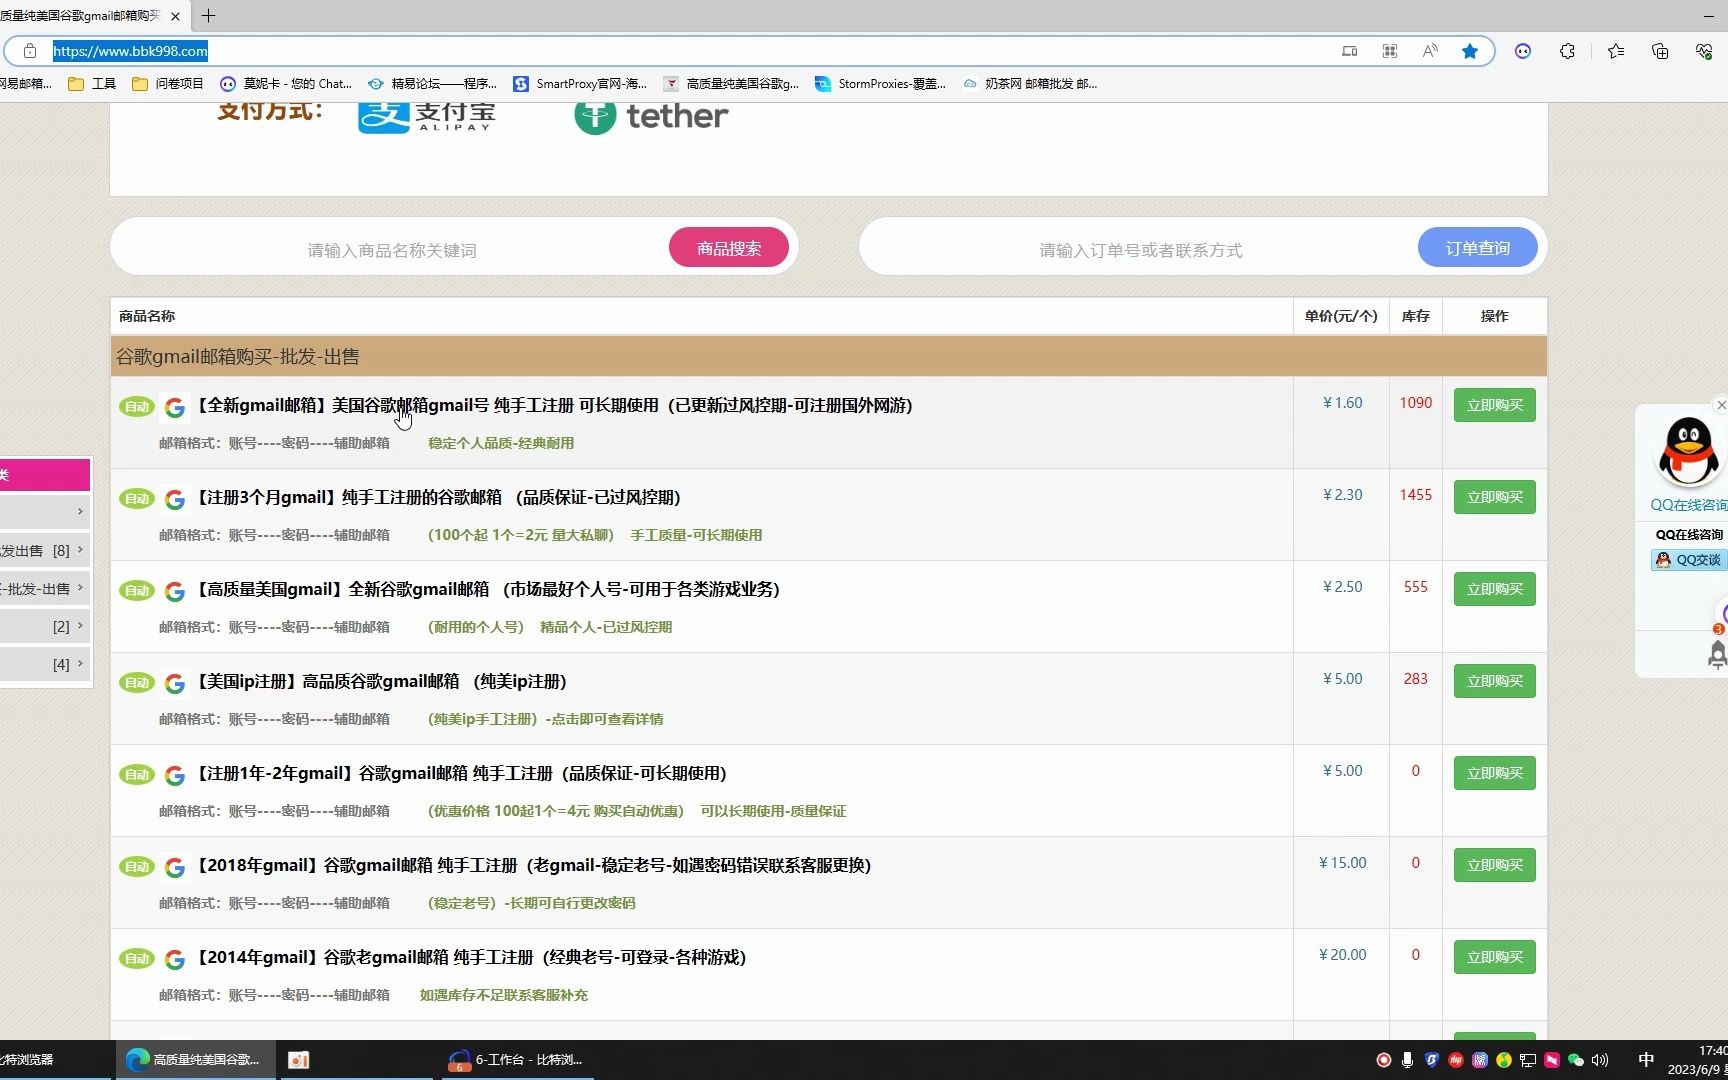Image resolution: width=1728 pixels, height=1080 pixels.
Task: Click the volume speaker tray icon
Action: 1600,1060
